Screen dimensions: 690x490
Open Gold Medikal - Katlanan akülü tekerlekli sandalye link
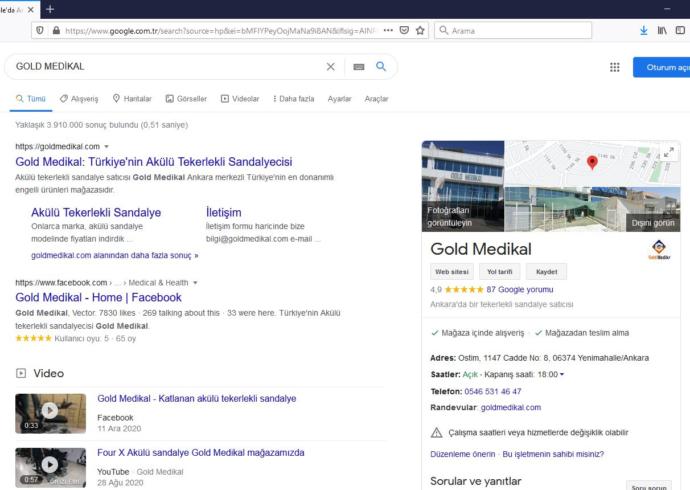click(x=197, y=399)
